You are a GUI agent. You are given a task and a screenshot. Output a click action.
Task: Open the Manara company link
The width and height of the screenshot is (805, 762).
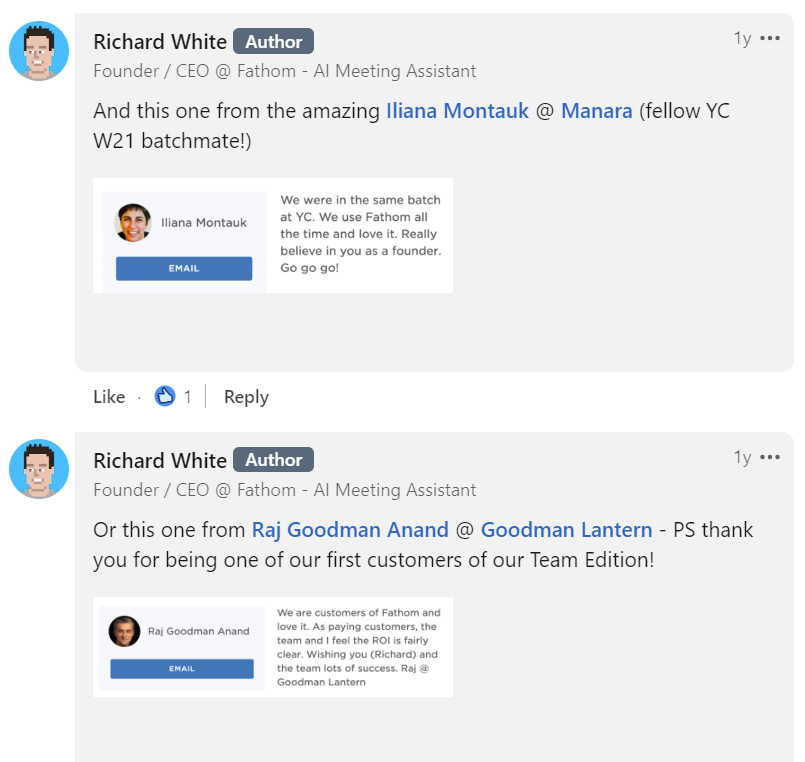(597, 111)
